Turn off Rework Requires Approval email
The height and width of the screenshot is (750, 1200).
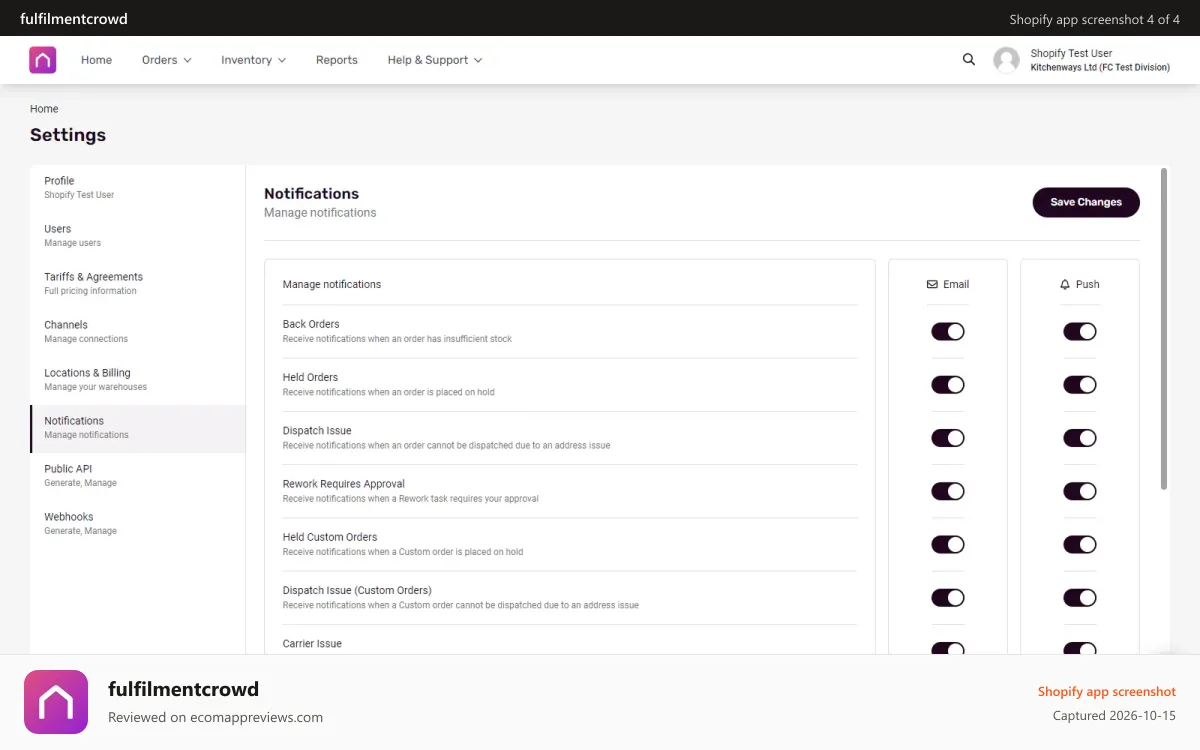[948, 491]
